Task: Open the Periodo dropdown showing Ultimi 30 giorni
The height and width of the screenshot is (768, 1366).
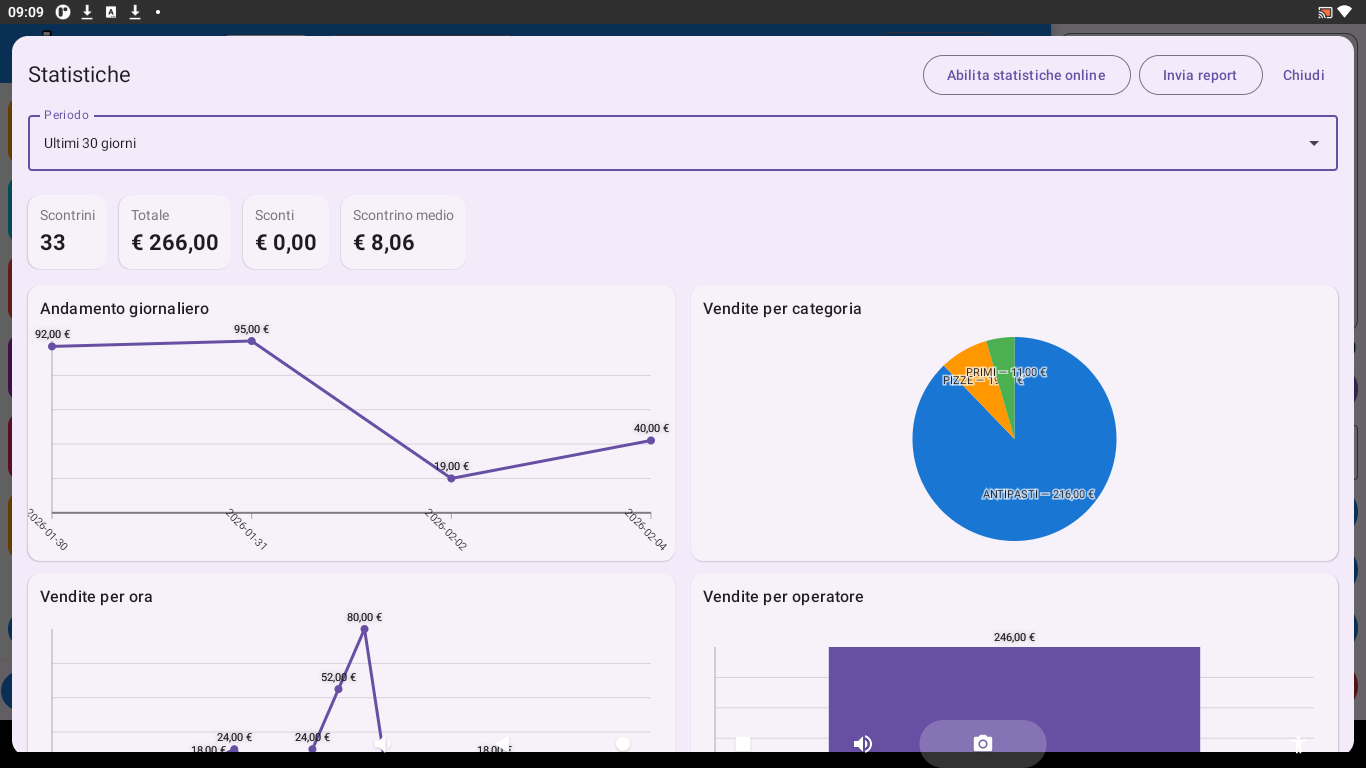Action: 683,143
